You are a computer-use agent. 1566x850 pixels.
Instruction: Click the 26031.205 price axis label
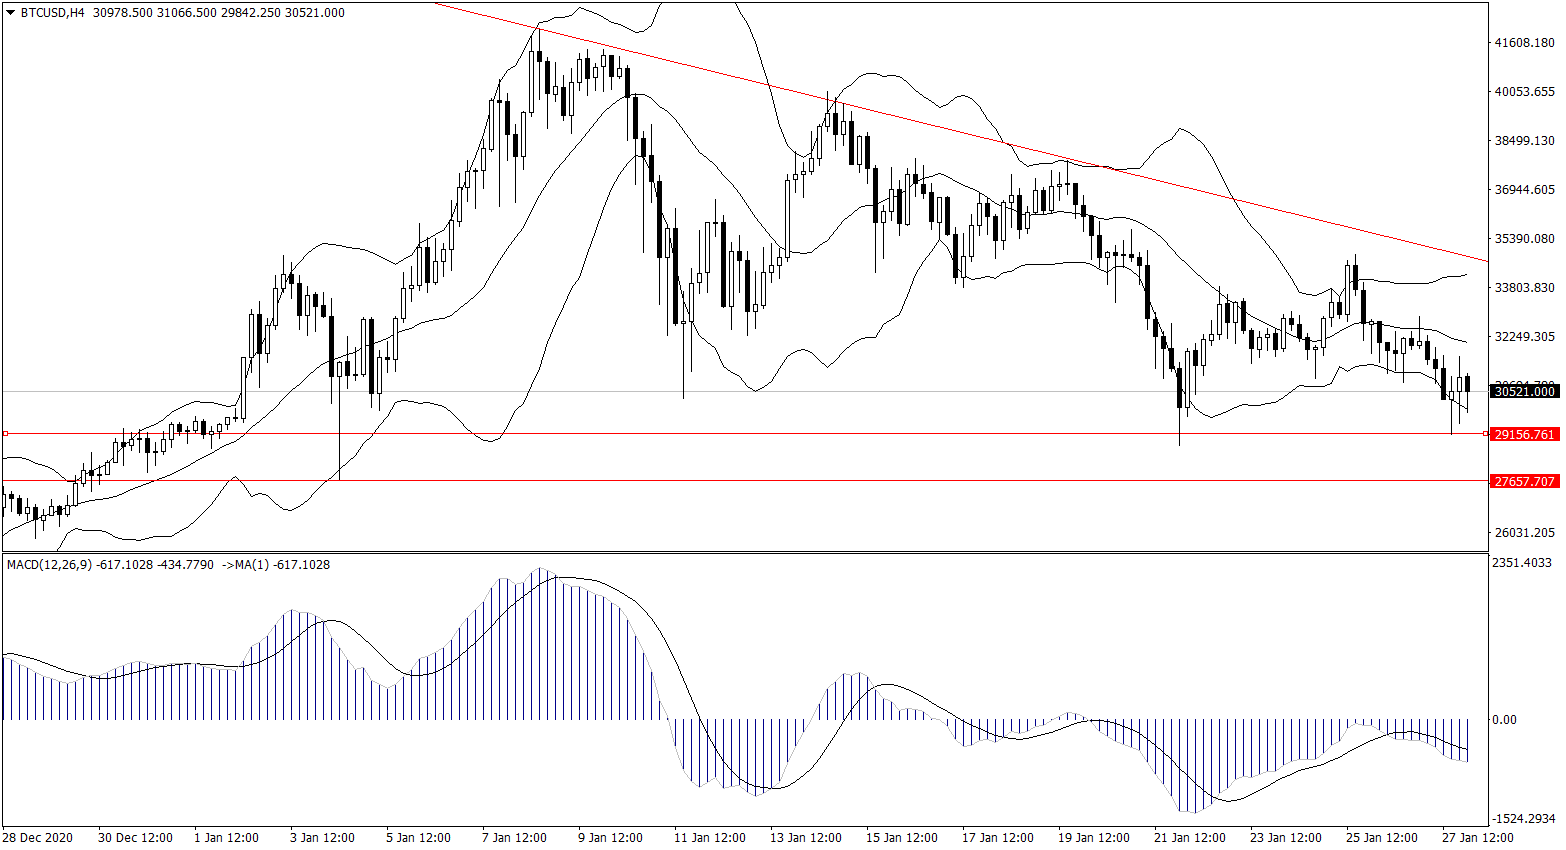click(x=1524, y=532)
